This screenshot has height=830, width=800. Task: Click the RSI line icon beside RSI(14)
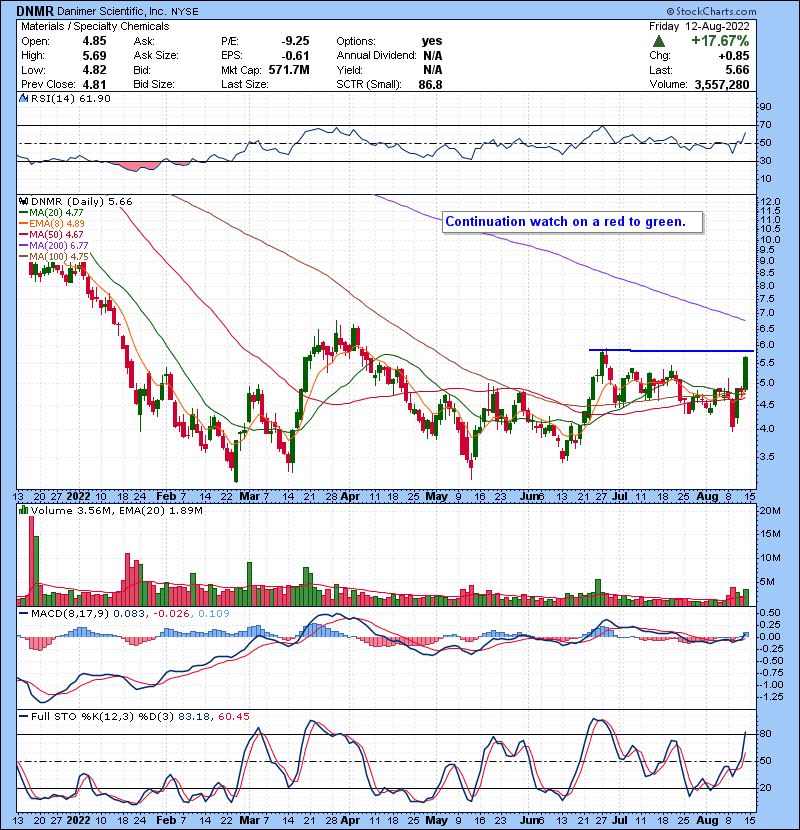pos(24,98)
